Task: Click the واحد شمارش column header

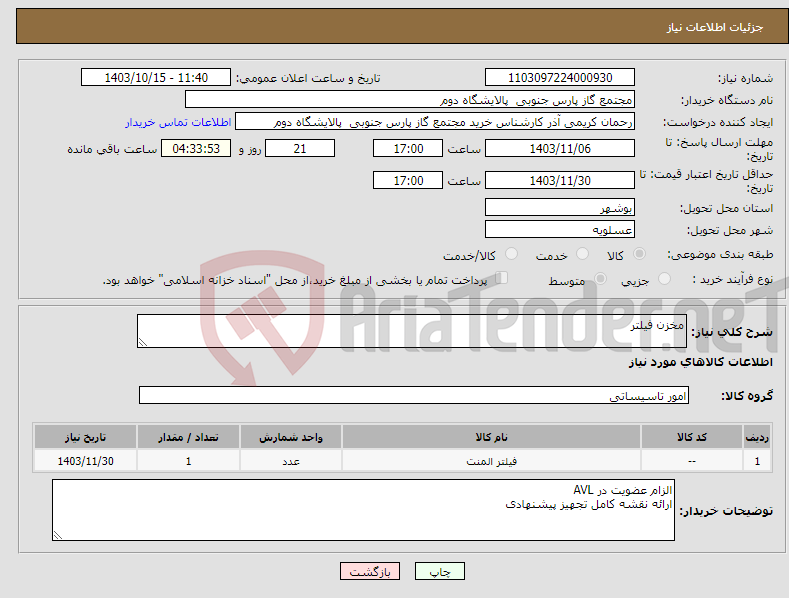Action: click(291, 437)
